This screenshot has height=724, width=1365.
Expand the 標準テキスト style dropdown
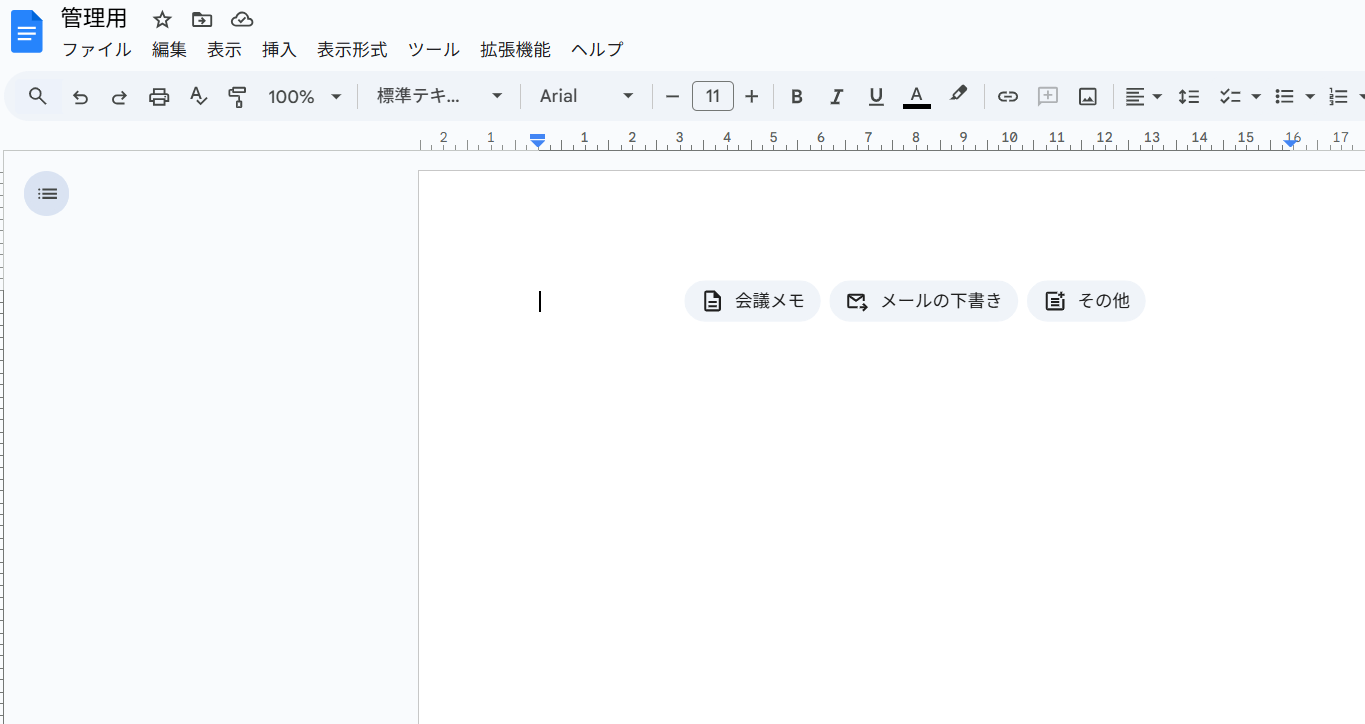click(439, 97)
